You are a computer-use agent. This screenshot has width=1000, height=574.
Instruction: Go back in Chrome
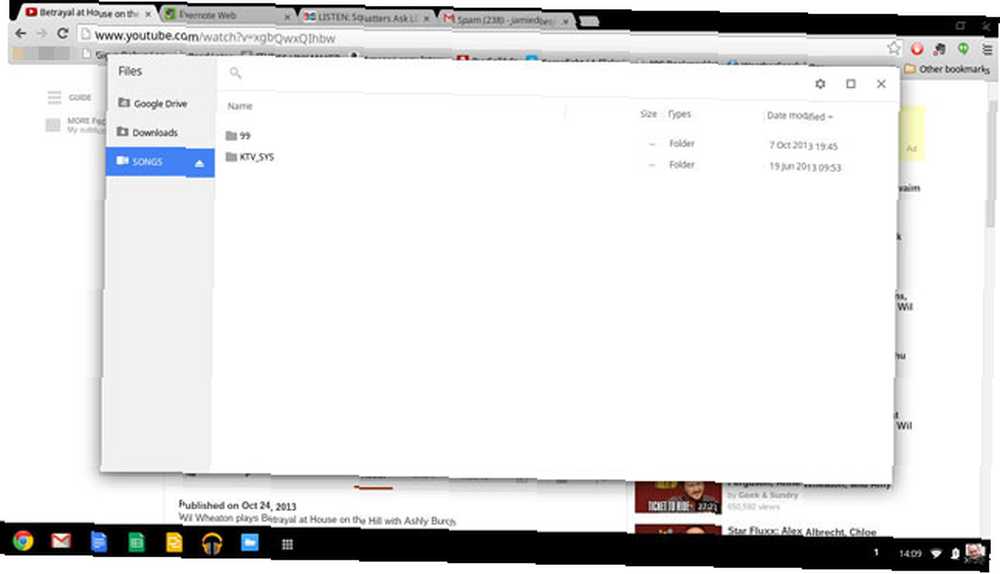(x=20, y=33)
